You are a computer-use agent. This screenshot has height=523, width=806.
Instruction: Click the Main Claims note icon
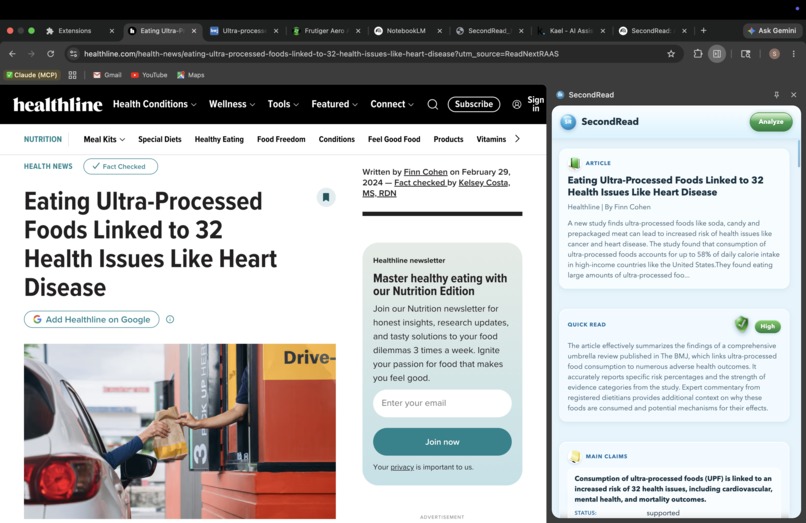pos(575,456)
